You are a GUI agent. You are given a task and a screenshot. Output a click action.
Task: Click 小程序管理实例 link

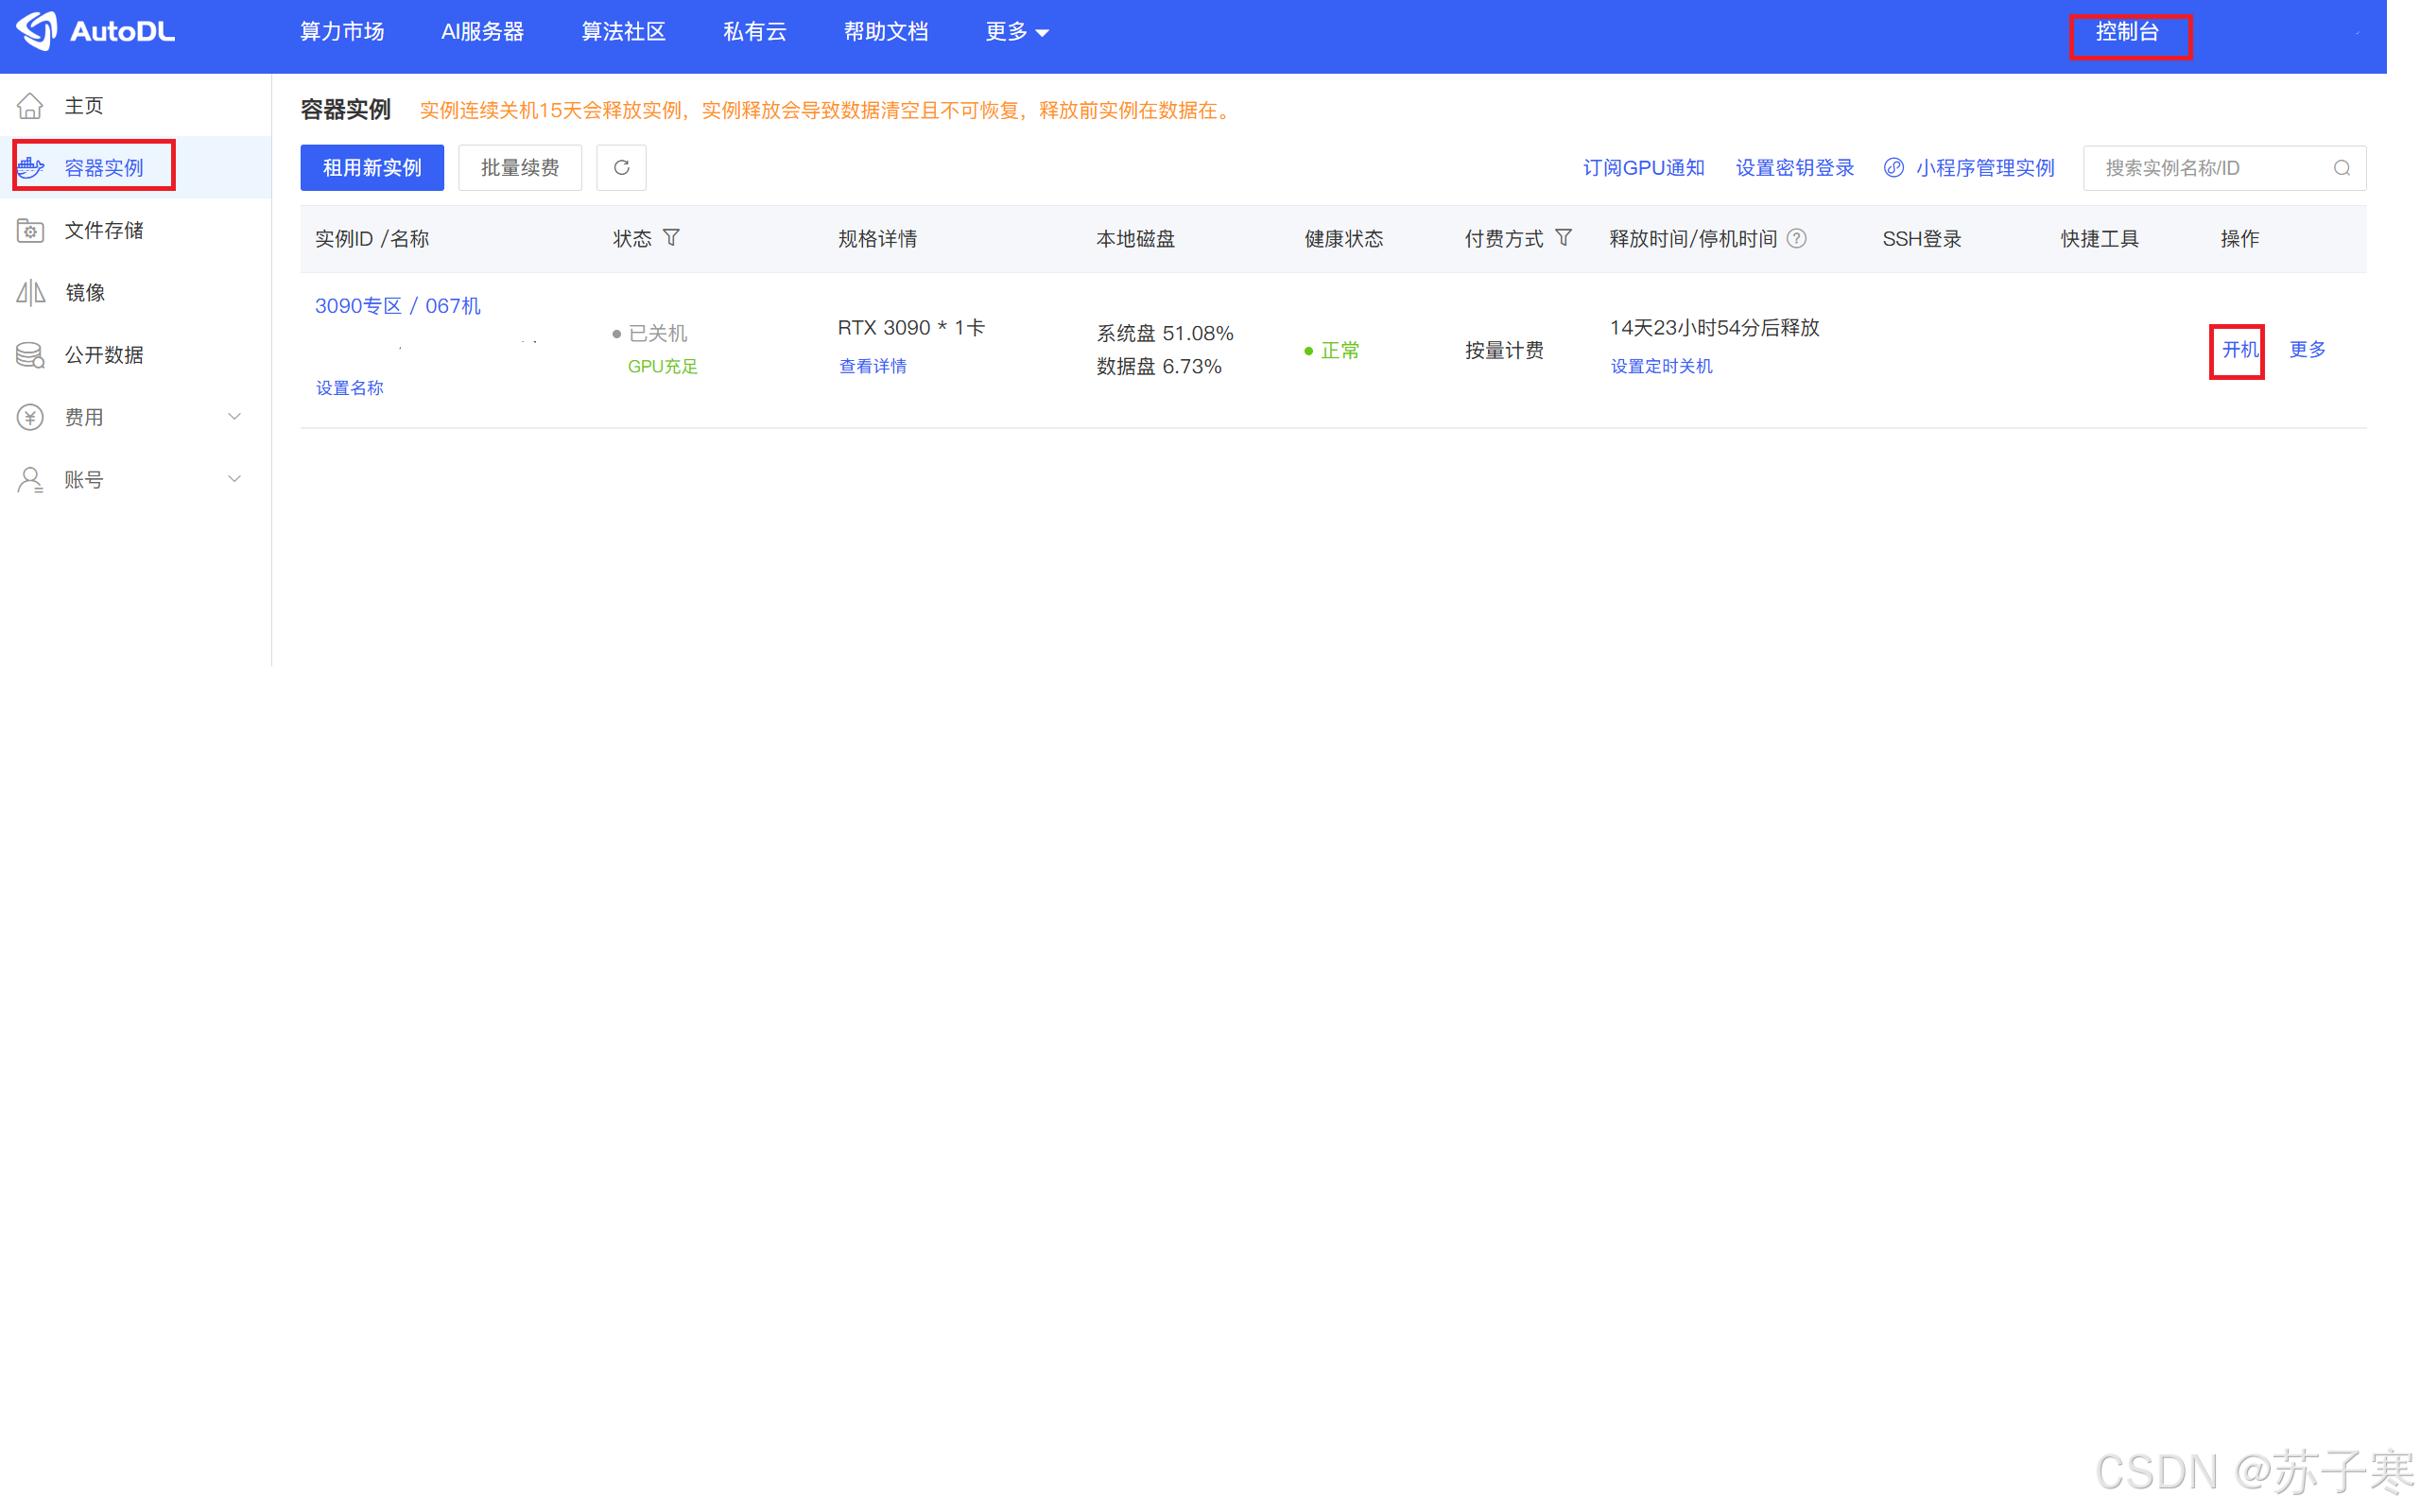[x=1984, y=168]
